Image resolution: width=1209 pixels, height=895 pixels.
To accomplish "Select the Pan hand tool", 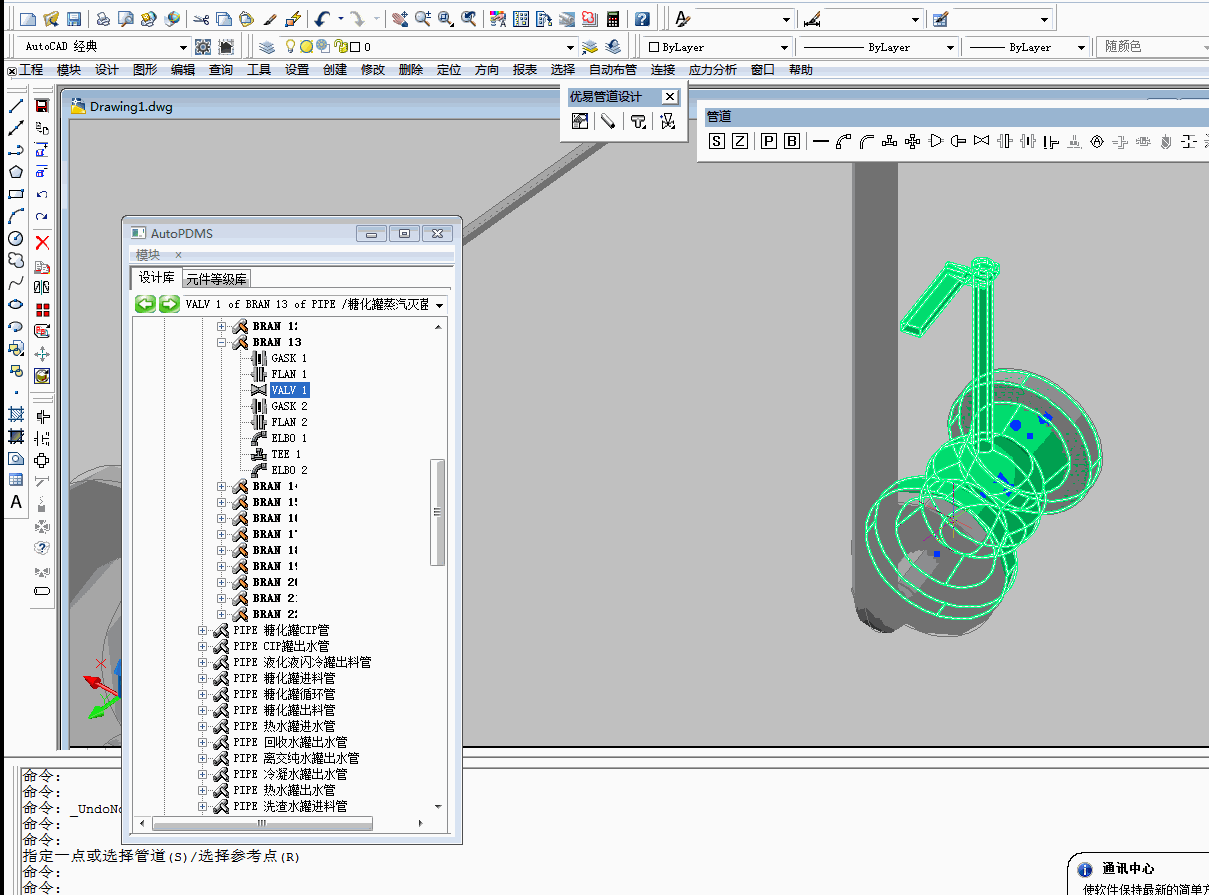I will [400, 19].
